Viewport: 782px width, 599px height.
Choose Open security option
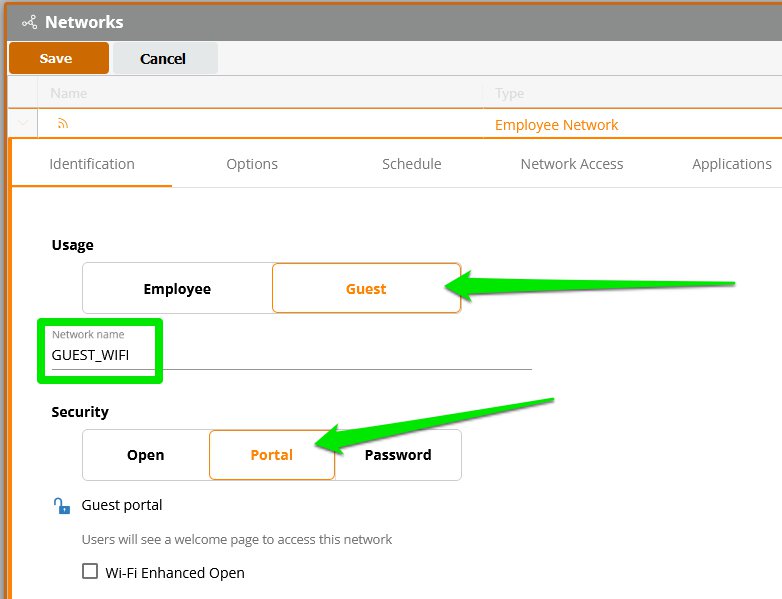tap(145, 455)
